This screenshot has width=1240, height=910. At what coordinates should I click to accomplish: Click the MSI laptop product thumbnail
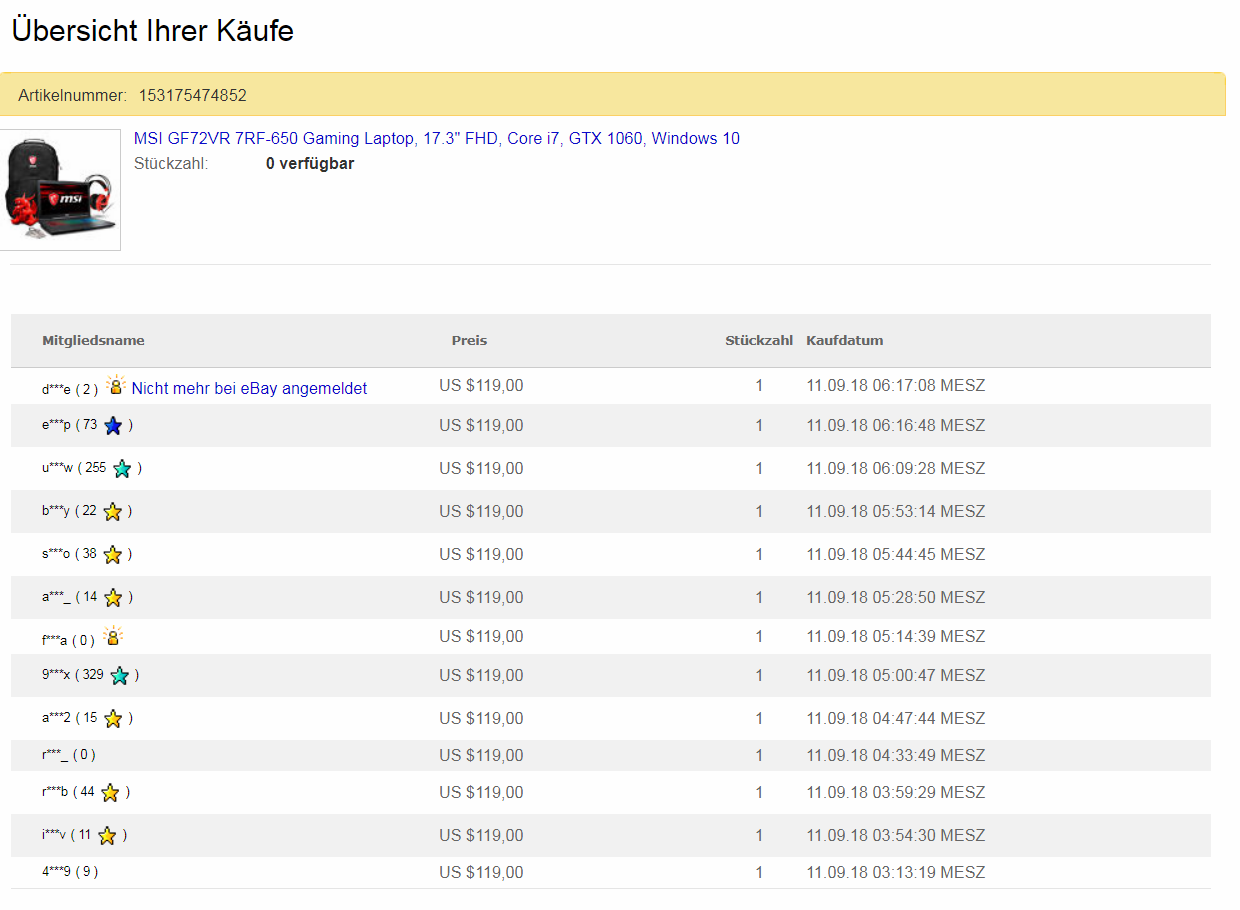[x=60, y=190]
